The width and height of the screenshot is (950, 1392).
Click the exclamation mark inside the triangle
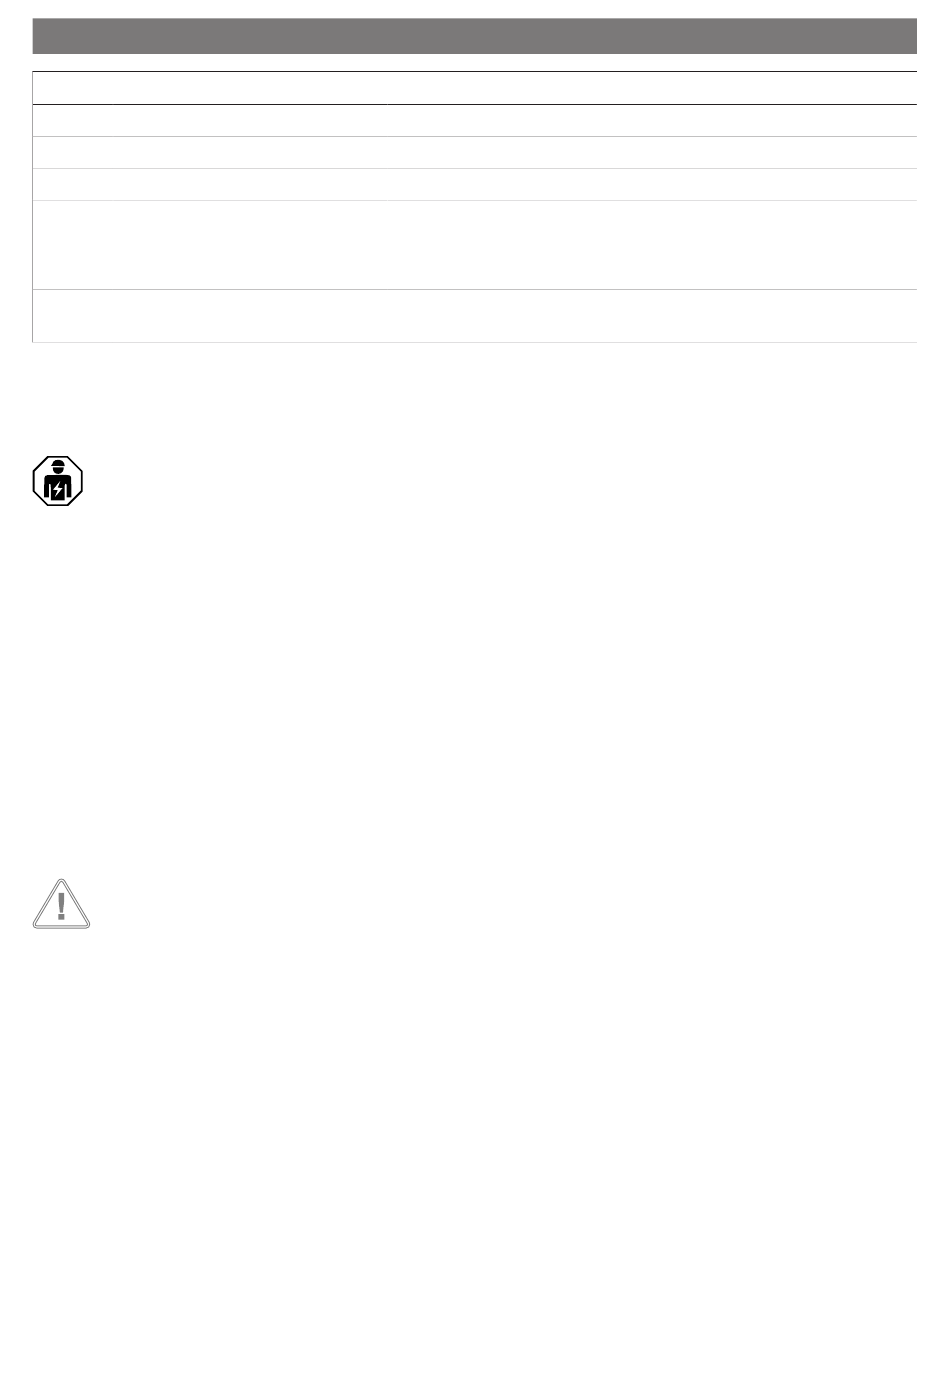(61, 906)
